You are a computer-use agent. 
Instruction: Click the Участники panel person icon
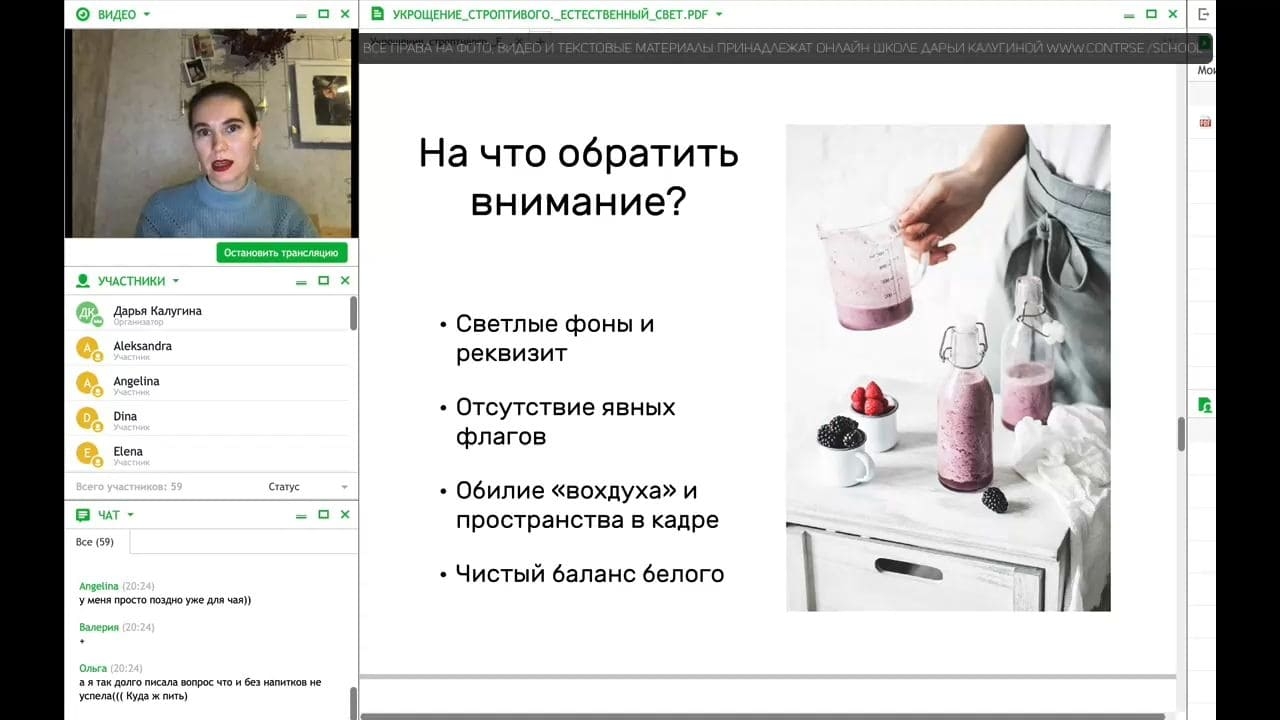click(82, 281)
